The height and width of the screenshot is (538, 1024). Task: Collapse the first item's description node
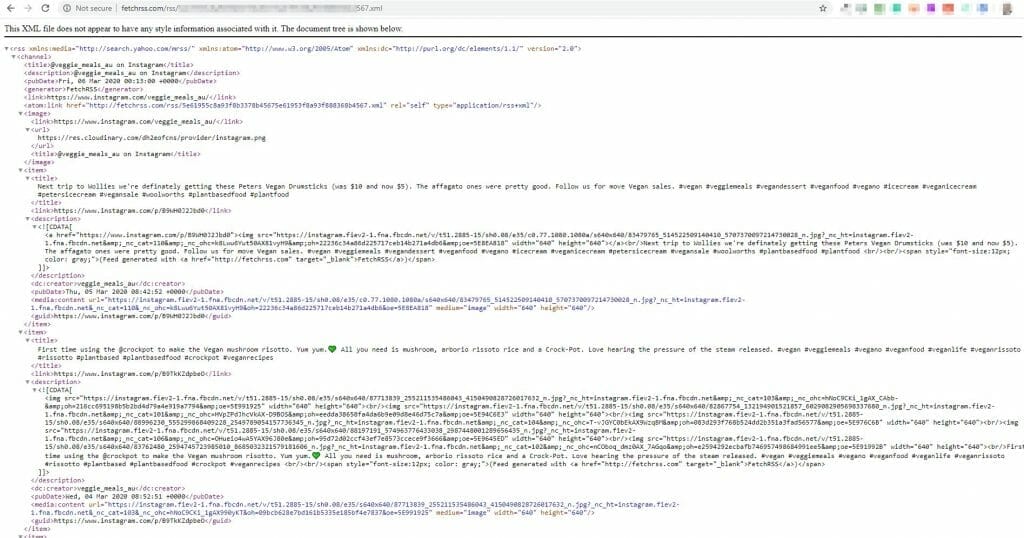(x=27, y=219)
